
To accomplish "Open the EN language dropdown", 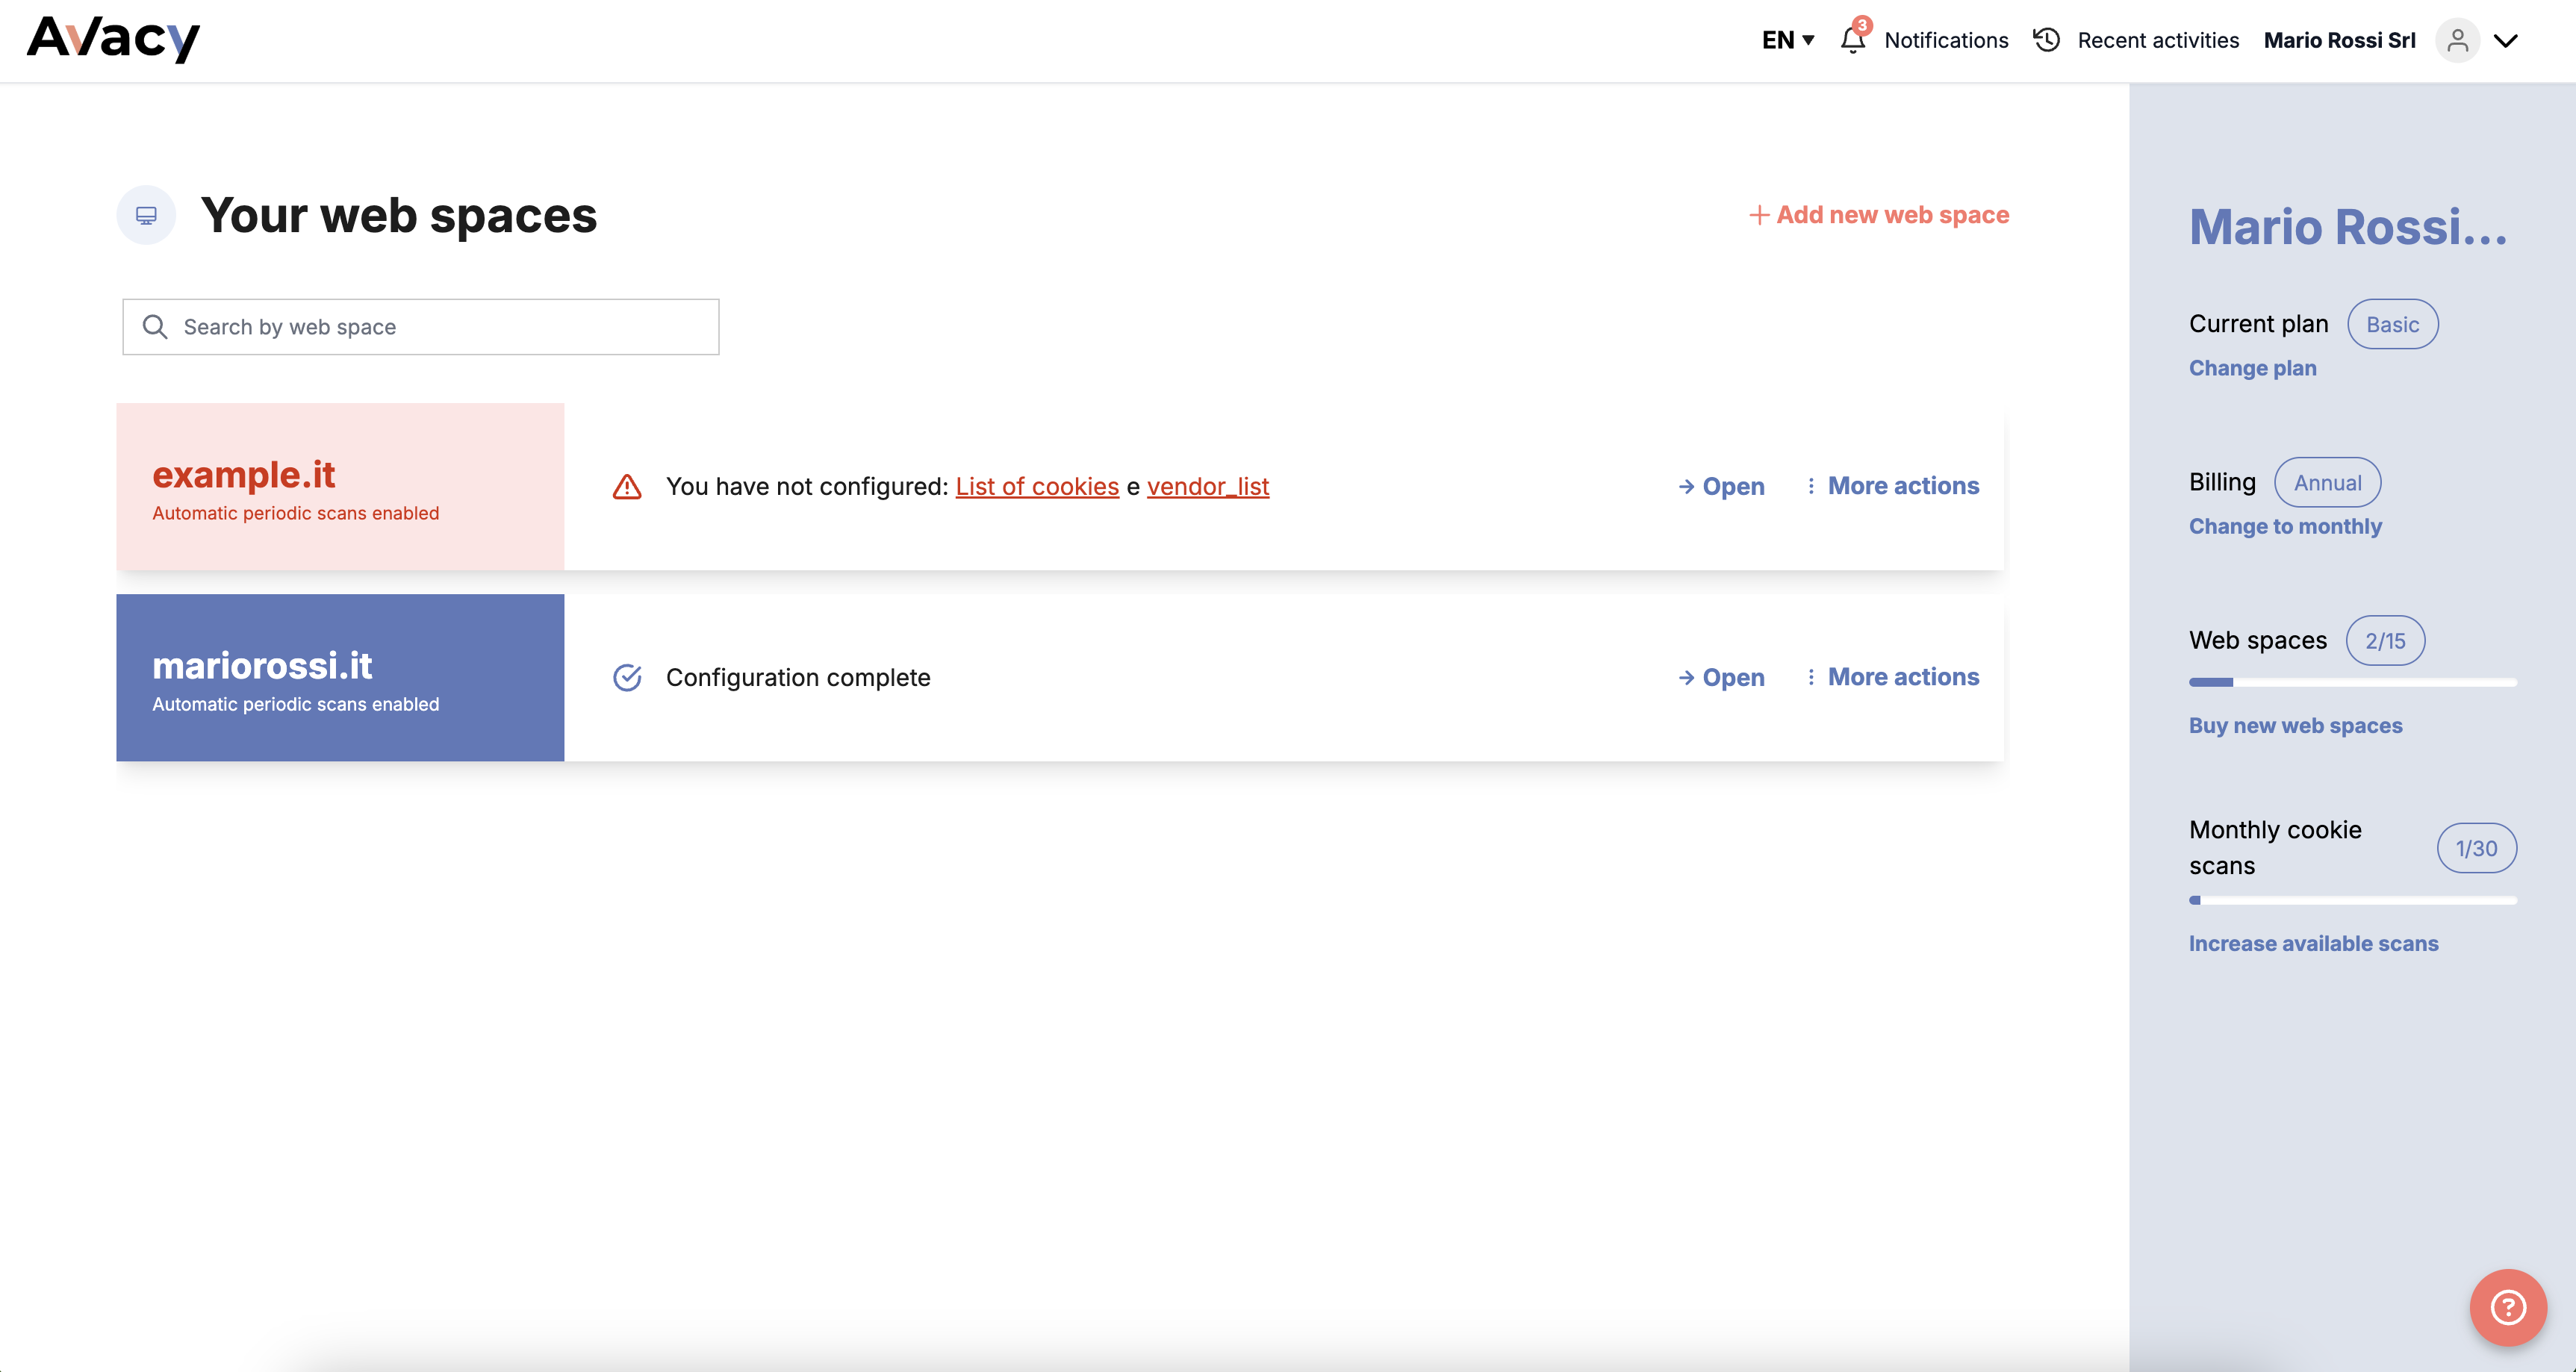I will (1787, 40).
